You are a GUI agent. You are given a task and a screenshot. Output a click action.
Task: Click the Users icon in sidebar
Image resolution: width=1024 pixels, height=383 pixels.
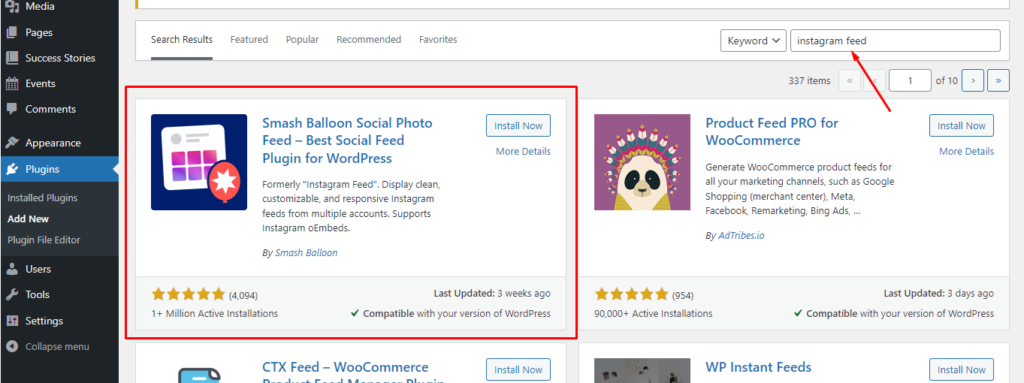(x=12, y=269)
